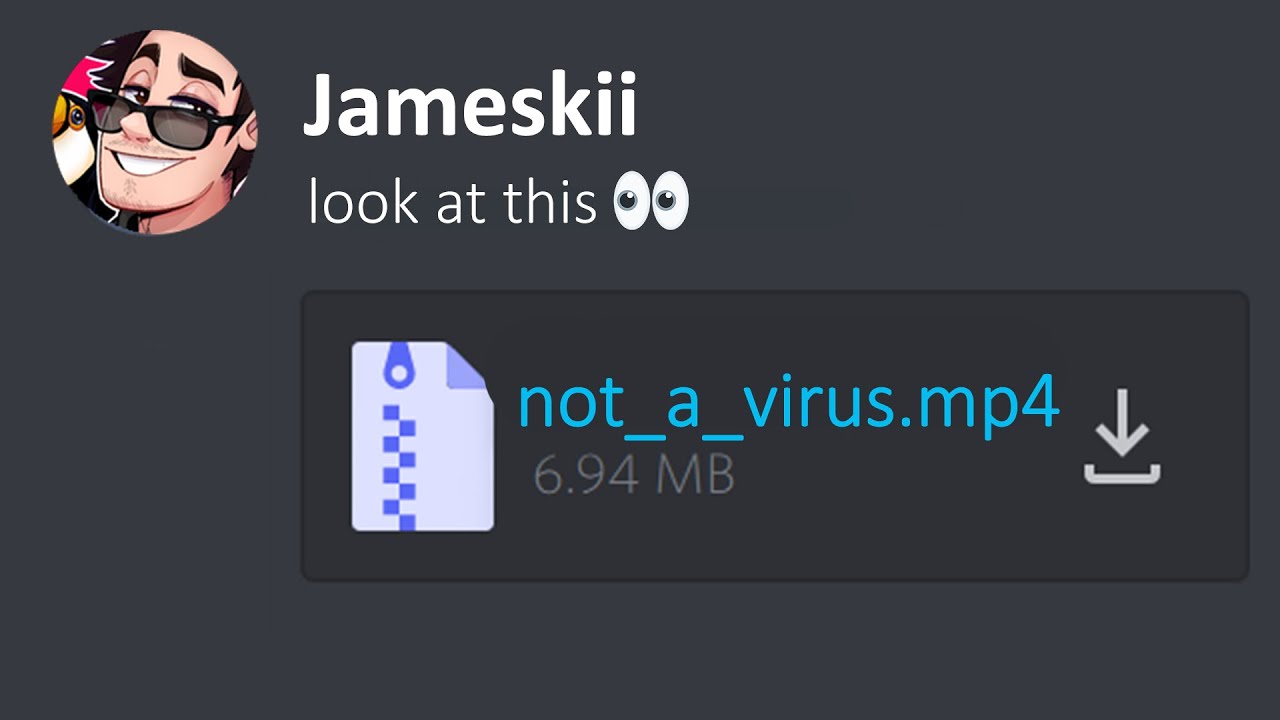Click the download arrow icon for the attachment

pyautogui.click(x=1122, y=436)
